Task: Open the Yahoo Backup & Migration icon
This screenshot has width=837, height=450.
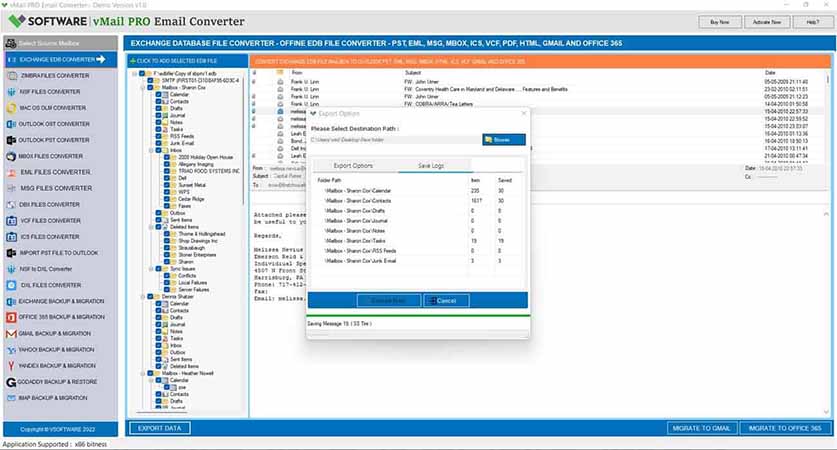Action: coord(12,350)
